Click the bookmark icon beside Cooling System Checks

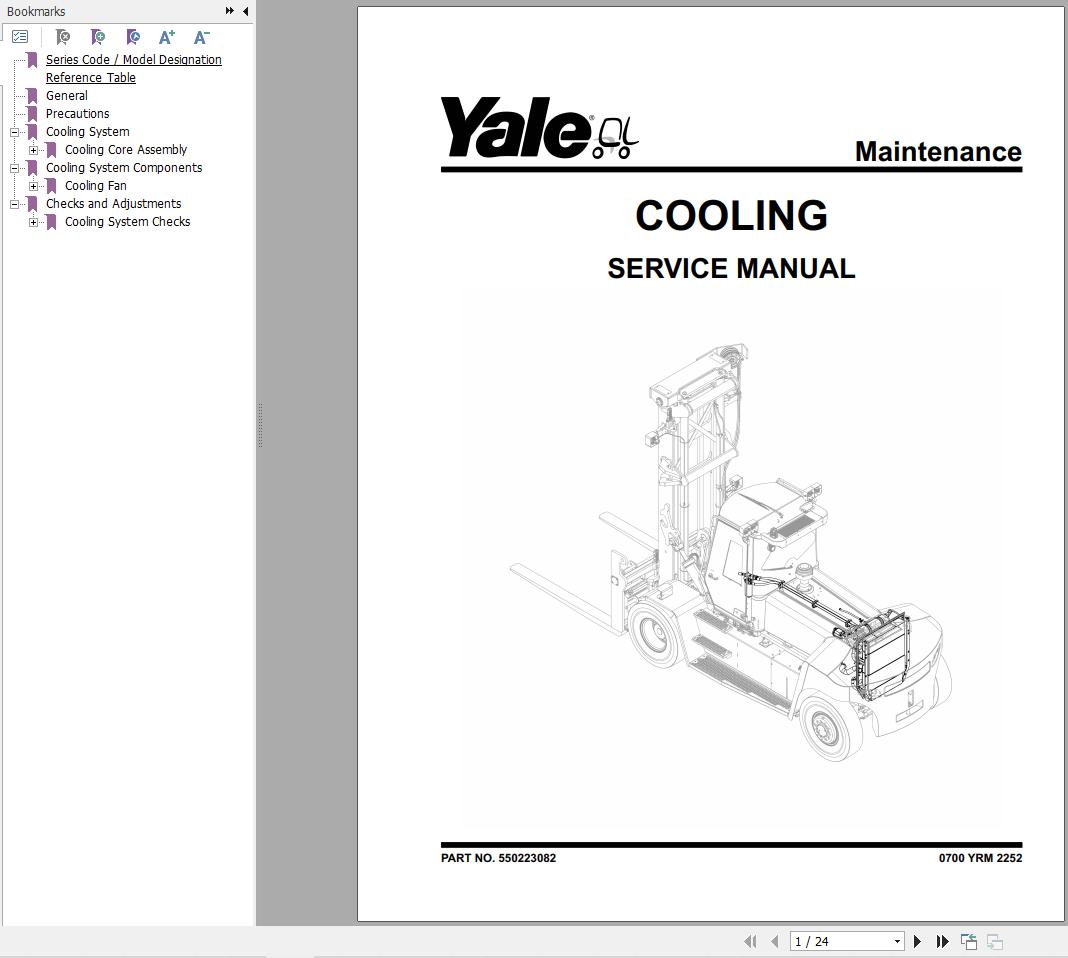51,222
